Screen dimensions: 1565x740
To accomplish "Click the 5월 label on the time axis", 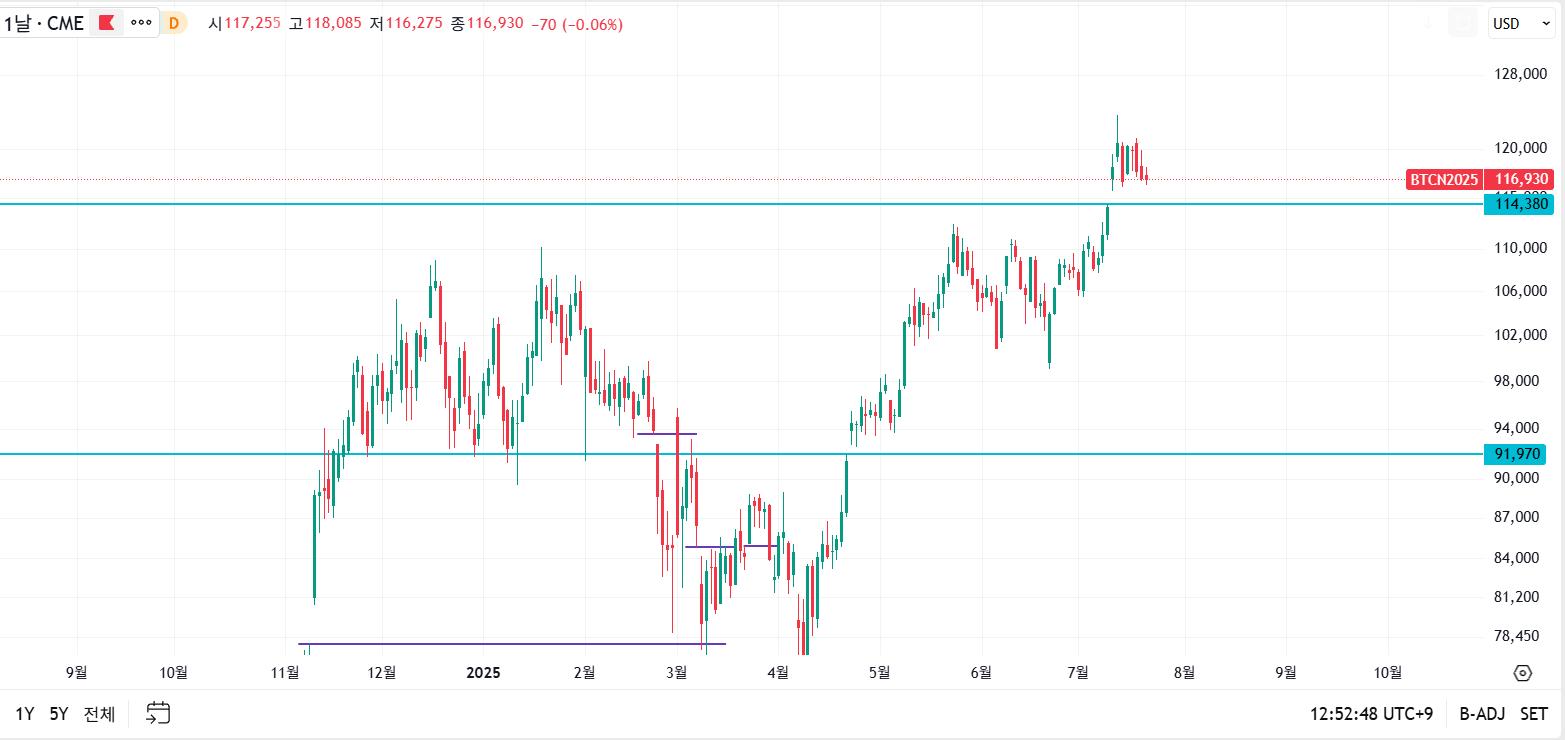I will [x=879, y=672].
